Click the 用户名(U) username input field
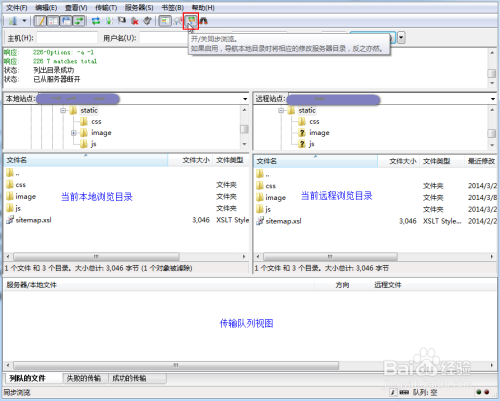500x401 pixels. click(165, 38)
